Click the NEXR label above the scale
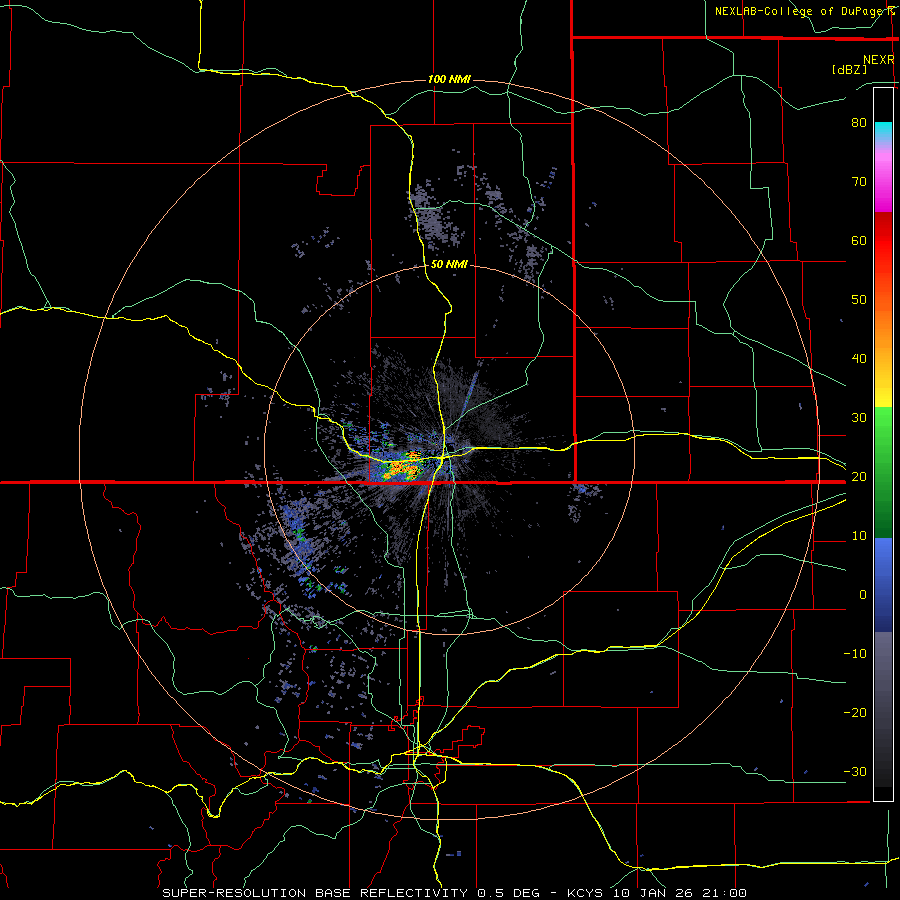The image size is (900, 900). click(x=878, y=60)
